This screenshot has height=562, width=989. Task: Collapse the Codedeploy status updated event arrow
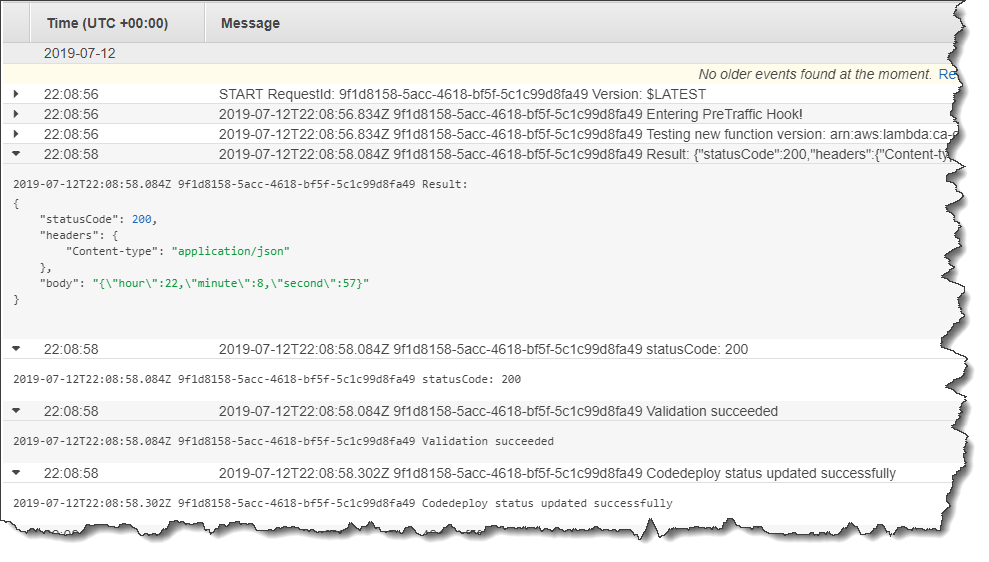click(x=16, y=473)
